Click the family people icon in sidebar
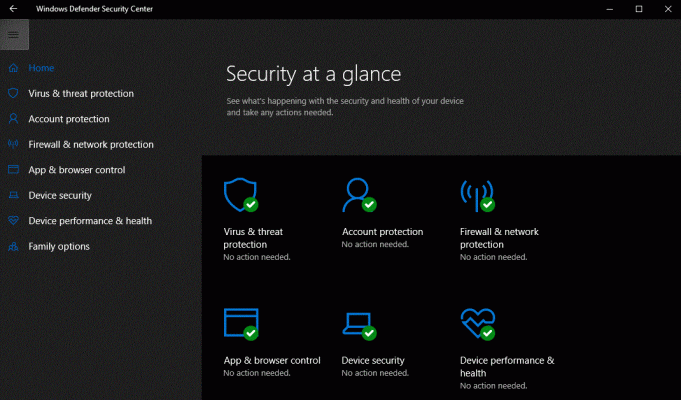This screenshot has width=681, height=400. click(x=13, y=246)
